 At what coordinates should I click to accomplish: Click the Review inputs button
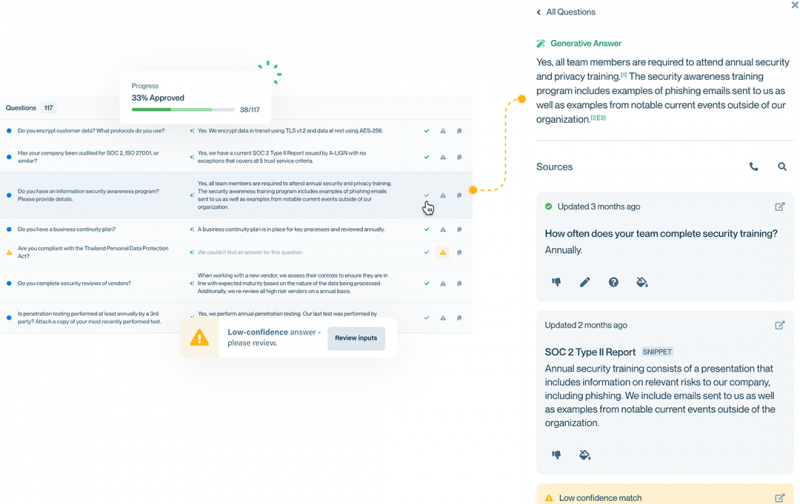click(356, 338)
